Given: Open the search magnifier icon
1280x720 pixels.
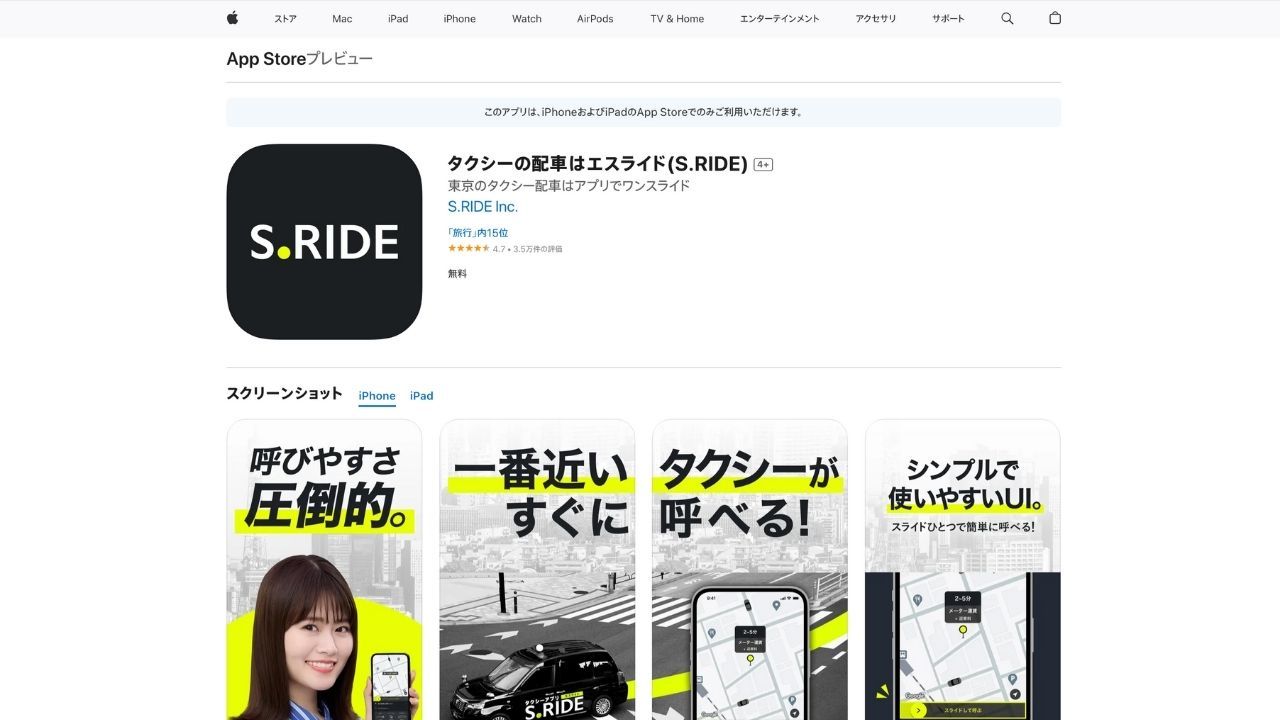Looking at the screenshot, I should point(1007,18).
